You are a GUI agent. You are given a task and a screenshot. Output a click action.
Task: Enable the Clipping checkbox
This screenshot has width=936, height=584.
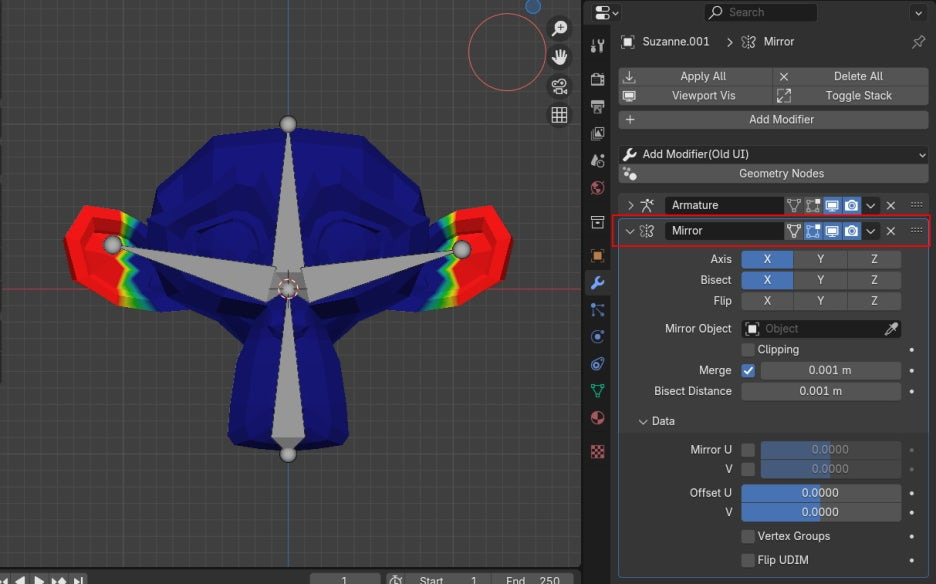point(748,349)
